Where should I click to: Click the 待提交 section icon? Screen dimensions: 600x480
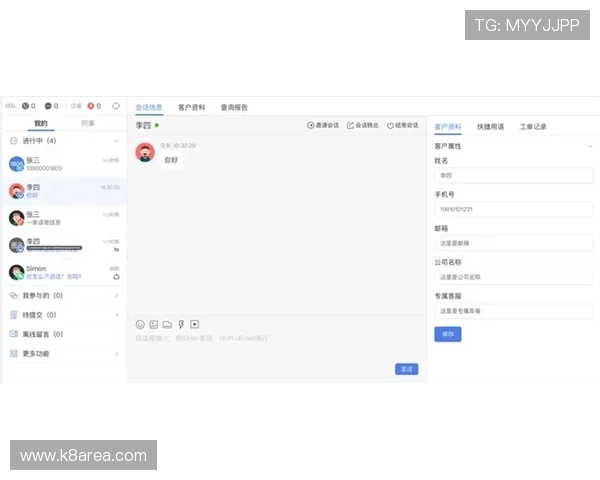click(14, 315)
